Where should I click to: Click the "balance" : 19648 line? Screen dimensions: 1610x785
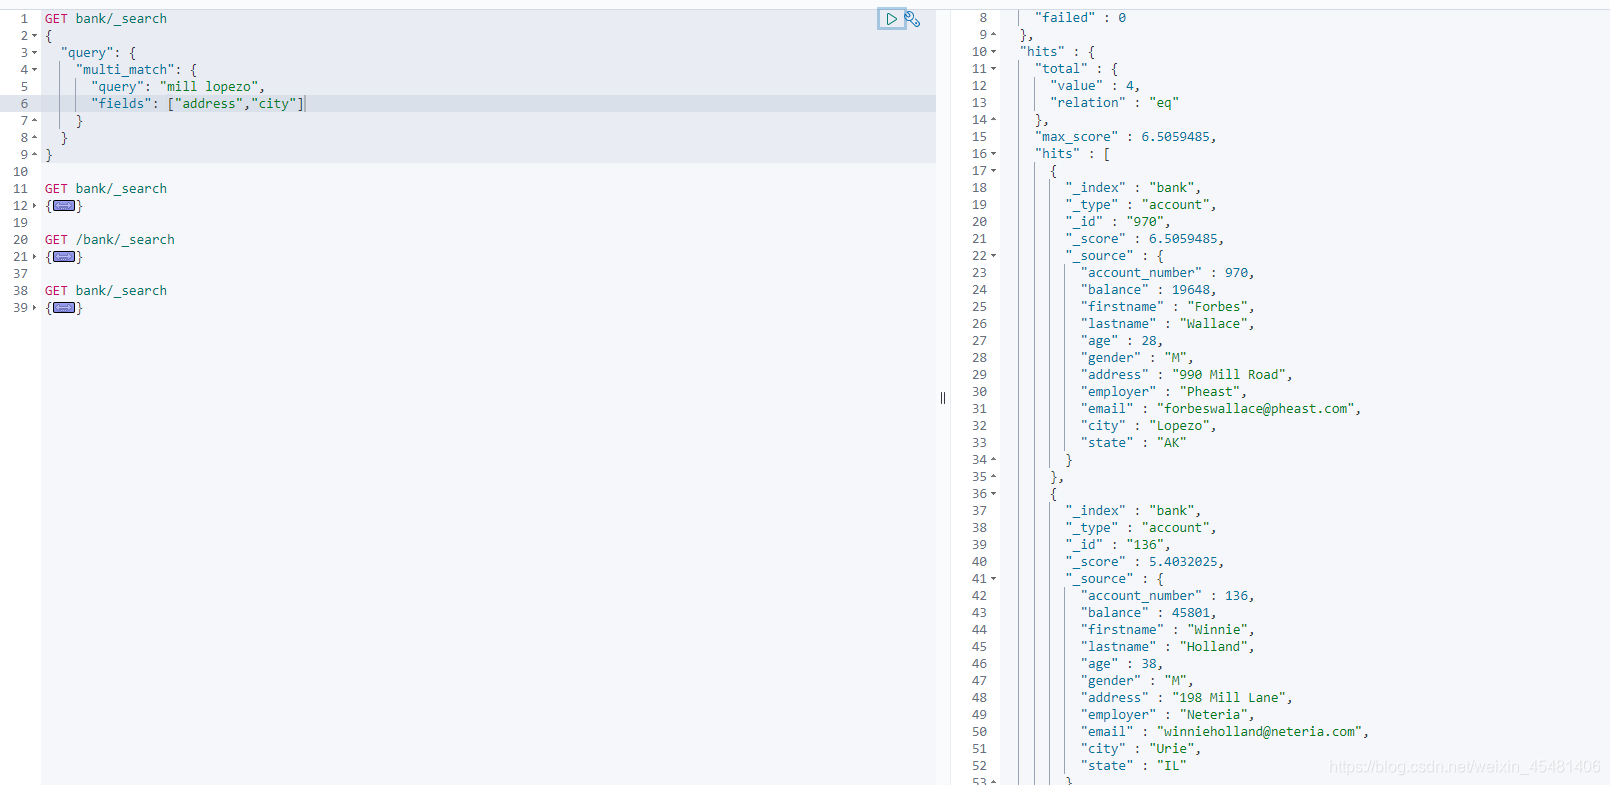(x=1148, y=290)
